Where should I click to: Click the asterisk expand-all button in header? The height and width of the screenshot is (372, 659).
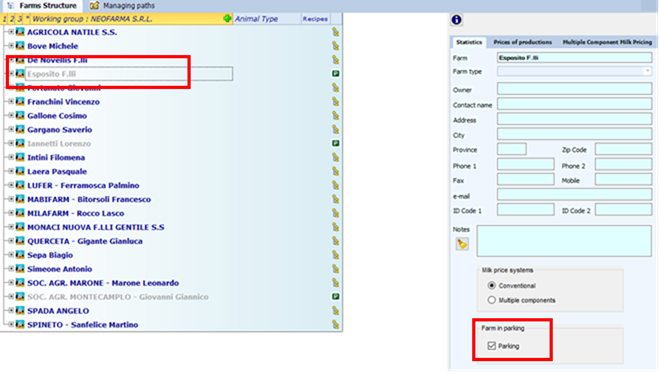pos(27,19)
